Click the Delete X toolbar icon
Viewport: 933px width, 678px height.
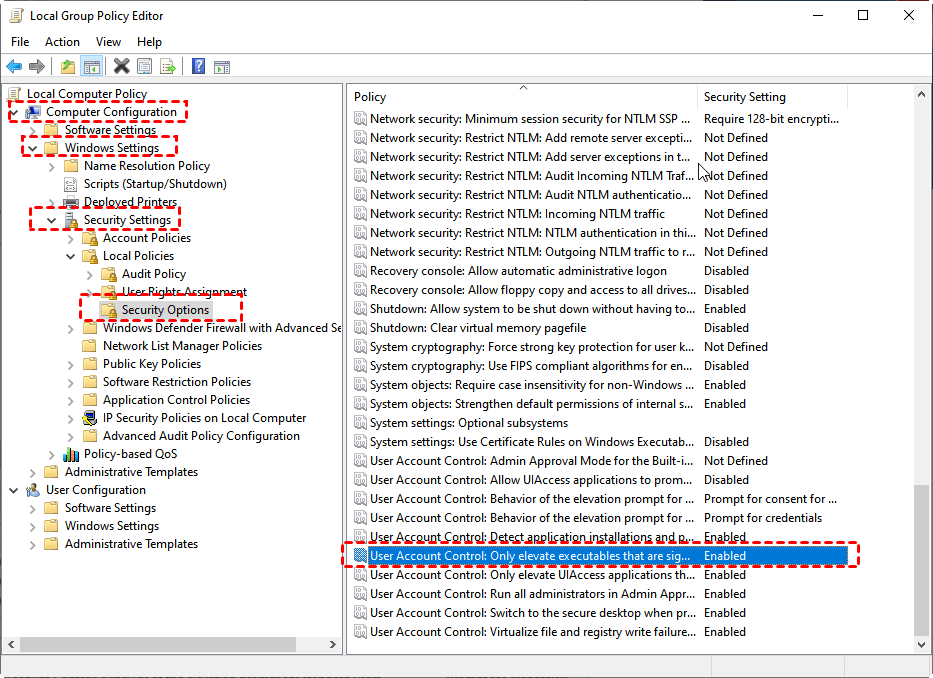(121, 67)
